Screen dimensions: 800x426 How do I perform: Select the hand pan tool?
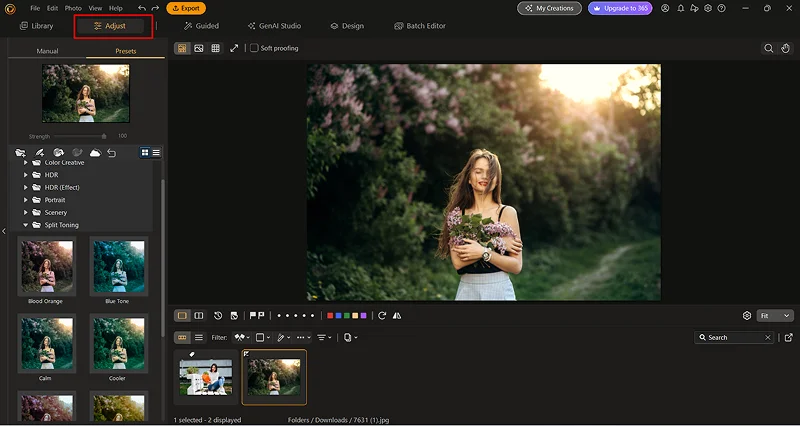coord(786,48)
